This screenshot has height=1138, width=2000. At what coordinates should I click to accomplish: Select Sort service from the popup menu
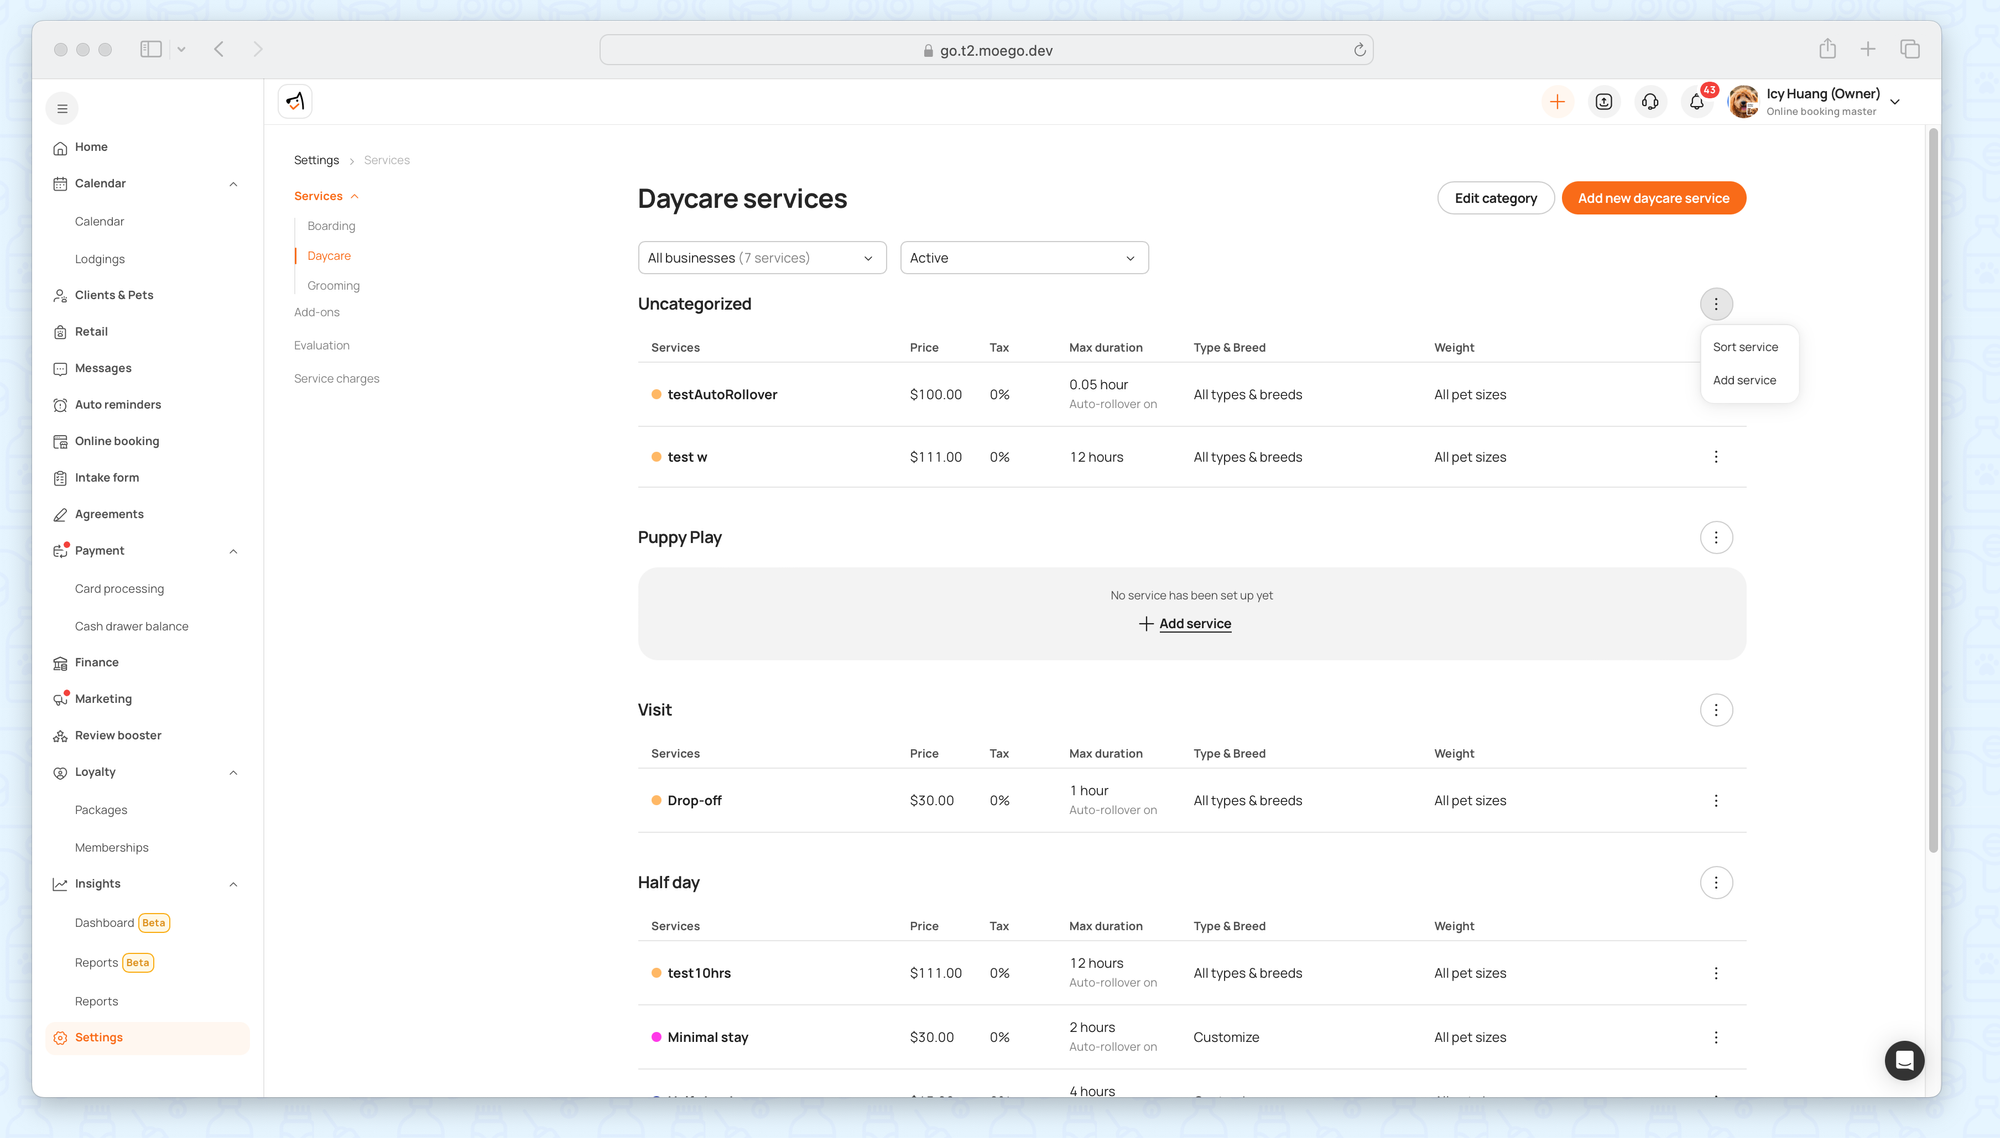1745,347
